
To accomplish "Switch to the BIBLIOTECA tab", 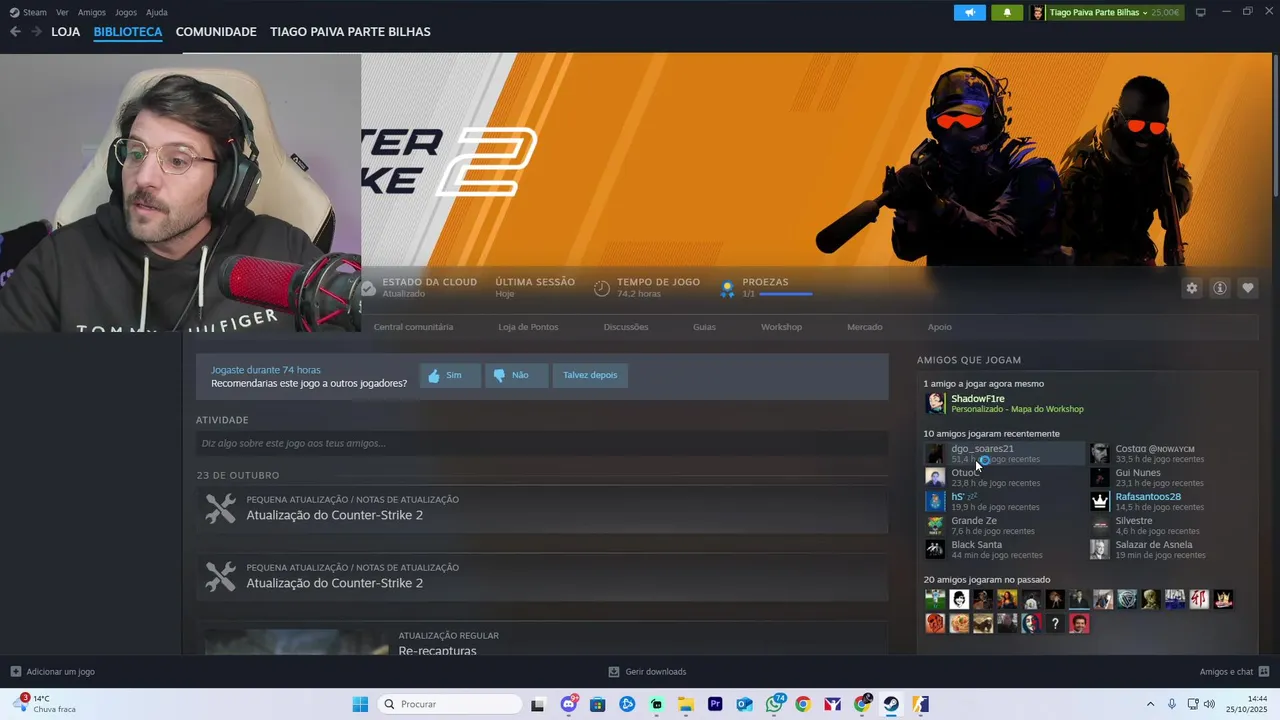I will tap(128, 32).
